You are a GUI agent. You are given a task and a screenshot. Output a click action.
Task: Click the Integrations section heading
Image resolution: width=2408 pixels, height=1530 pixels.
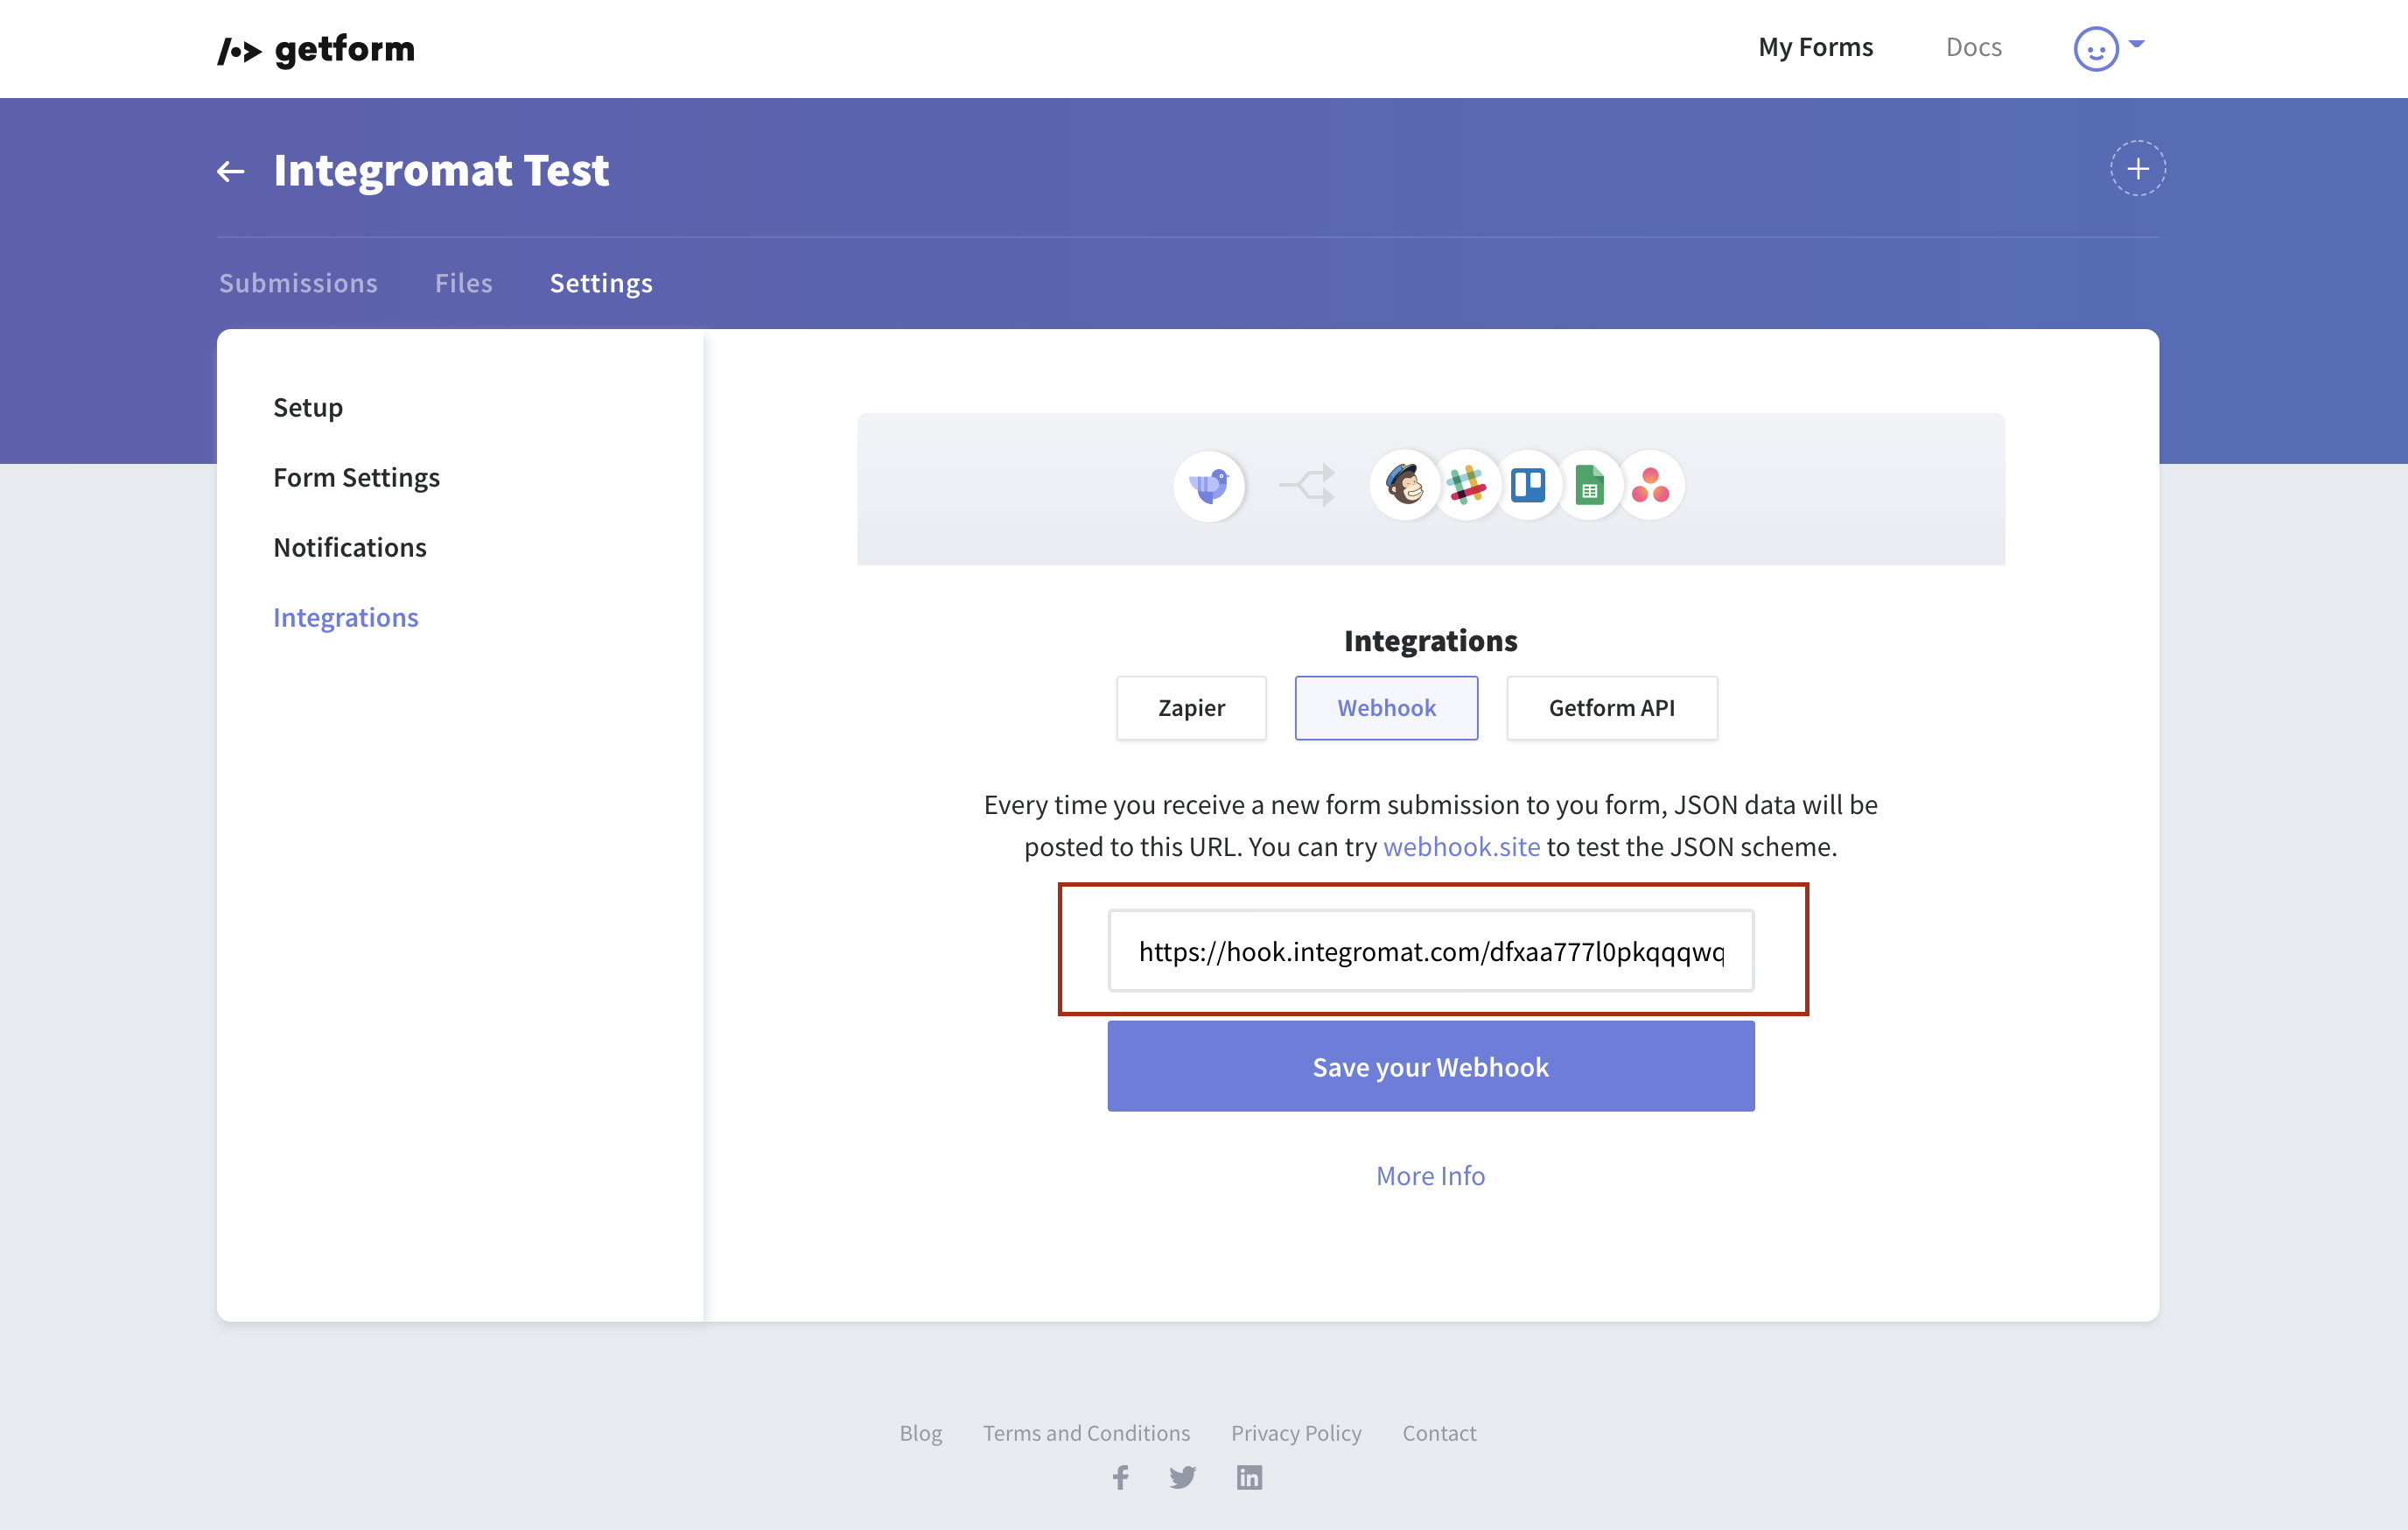pyautogui.click(x=1430, y=640)
